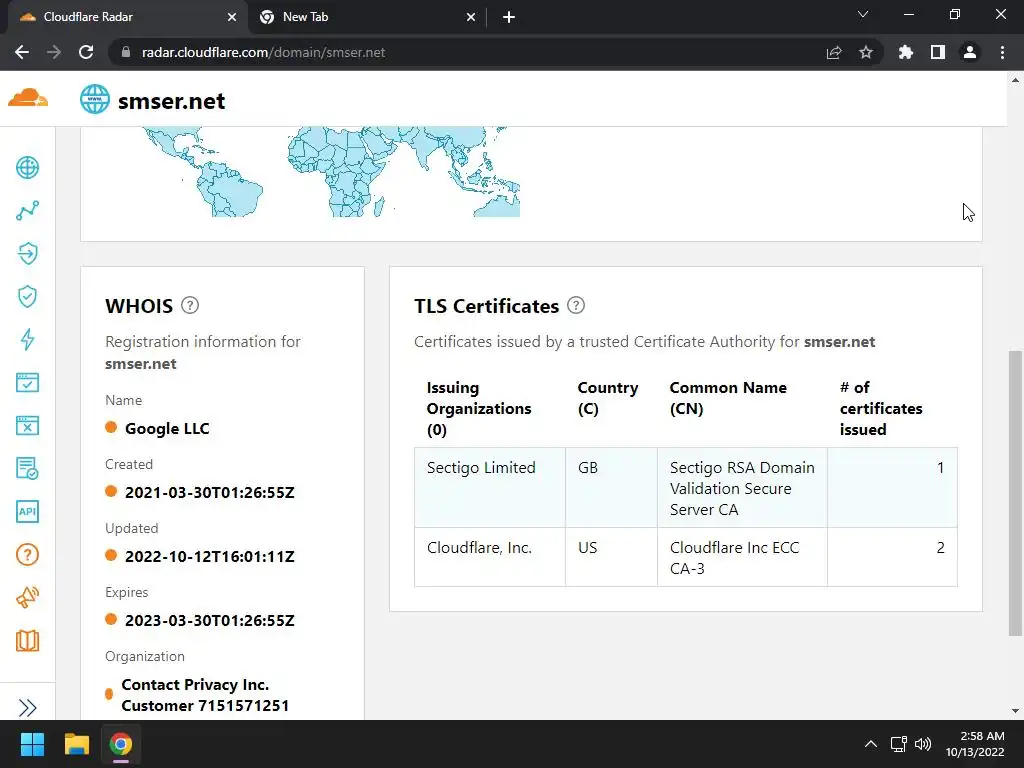Click the GB country cell
The height and width of the screenshot is (768, 1024).
point(611,487)
